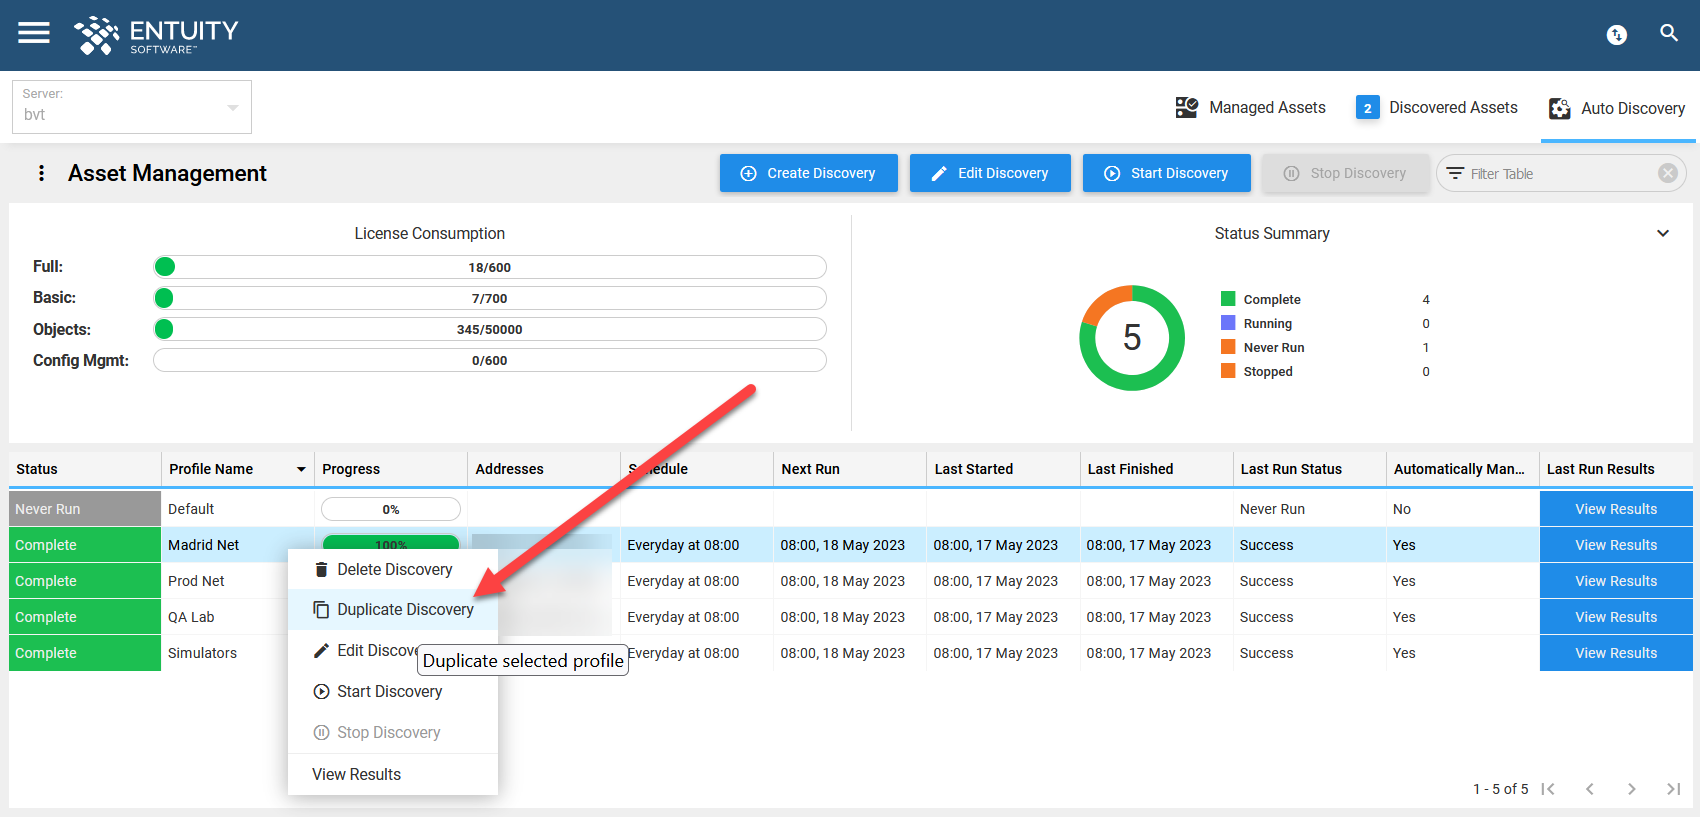View Results for Prod Net profile
The height and width of the screenshot is (817, 1700).
coord(1616,581)
